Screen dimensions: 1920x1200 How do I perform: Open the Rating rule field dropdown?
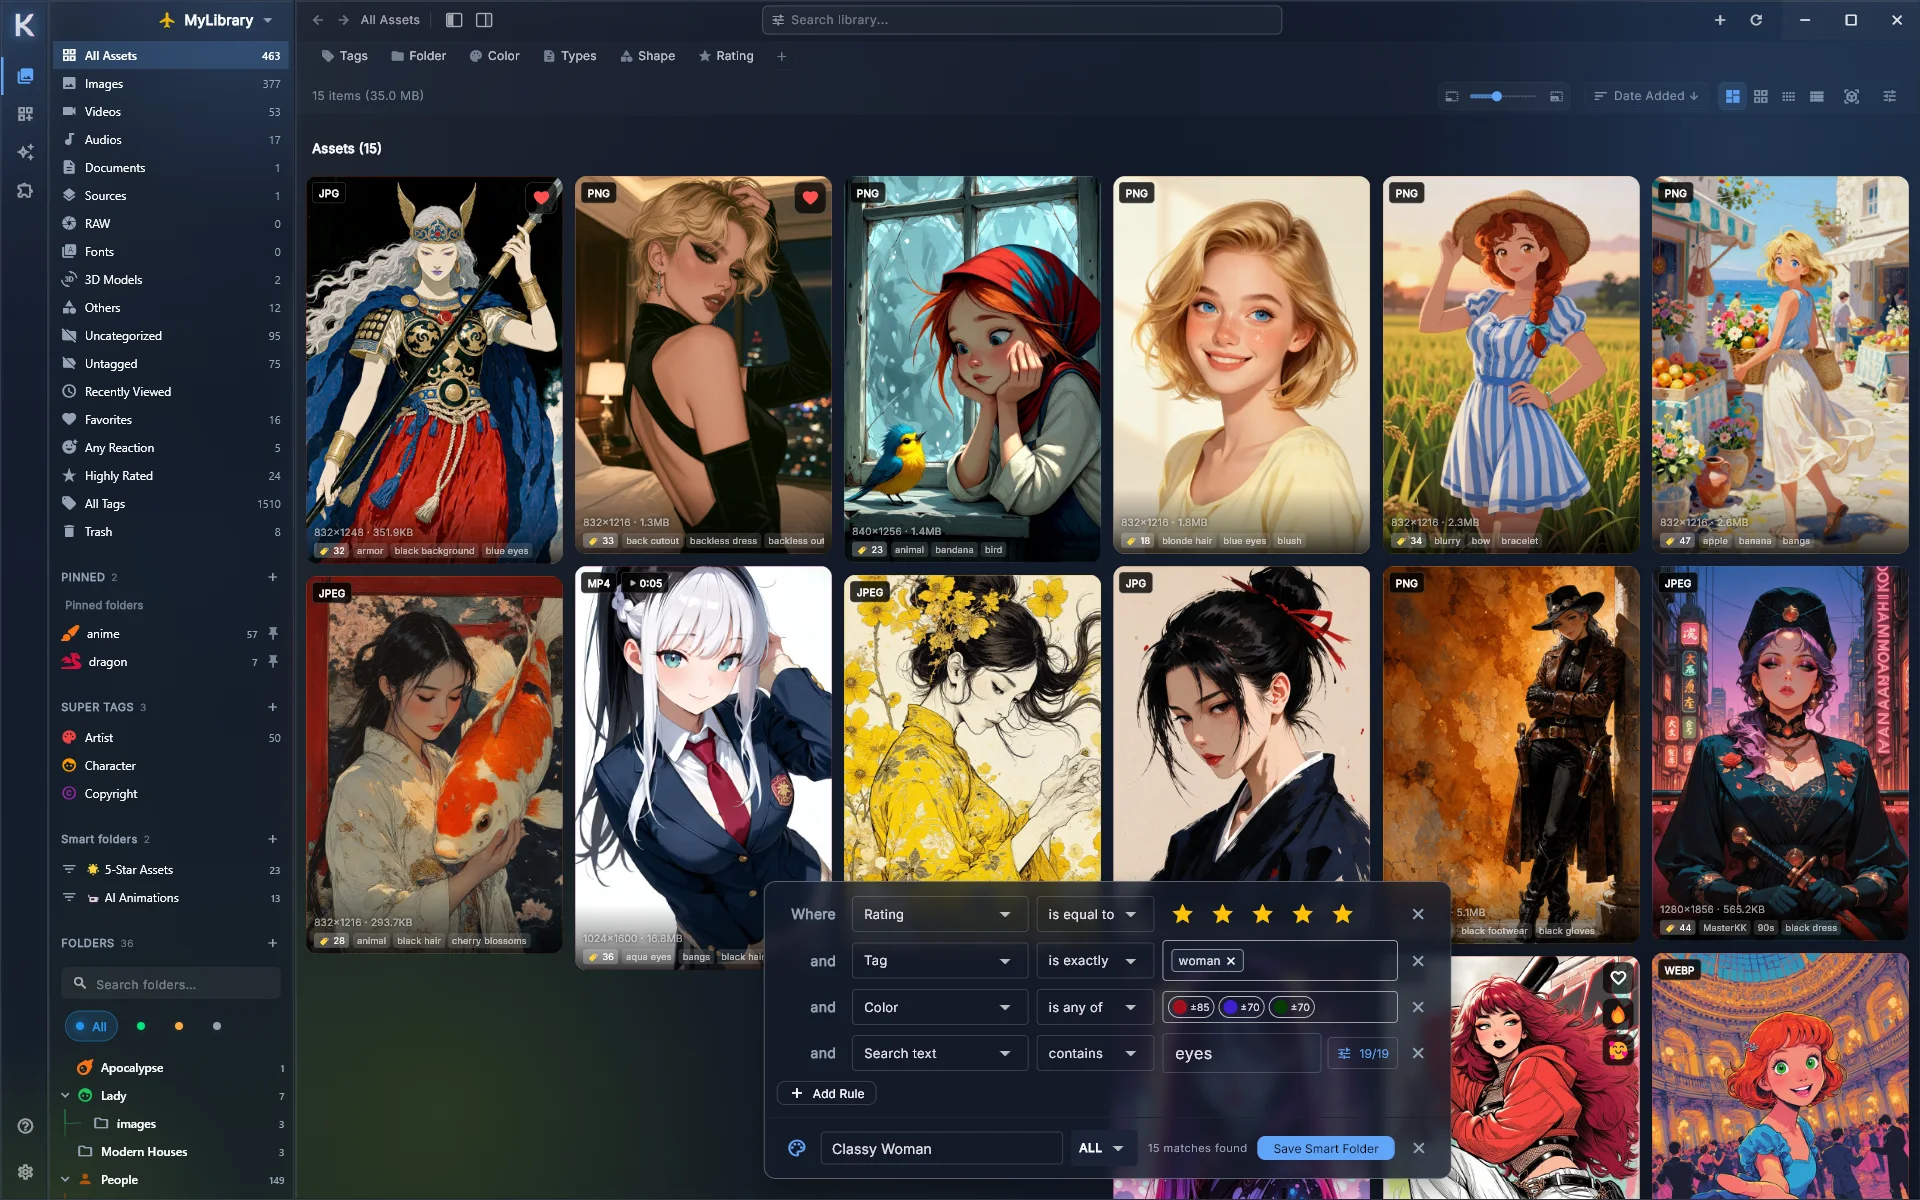coord(939,914)
